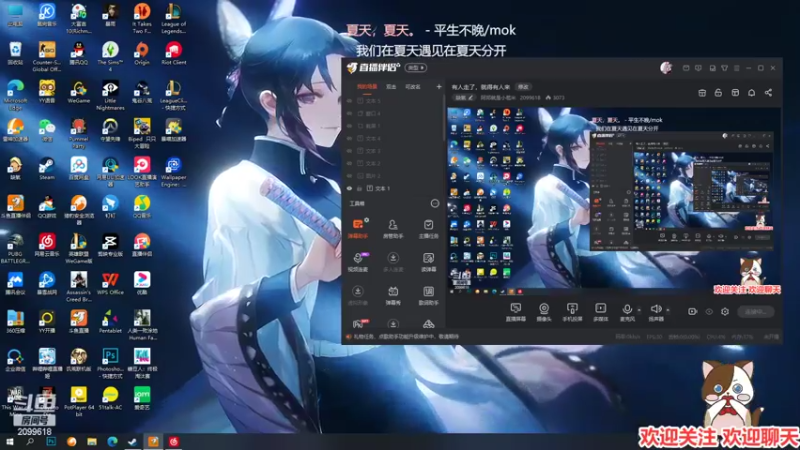Open the 读弹幕 read danmaku tool
The height and width of the screenshot is (450, 800).
[428, 262]
